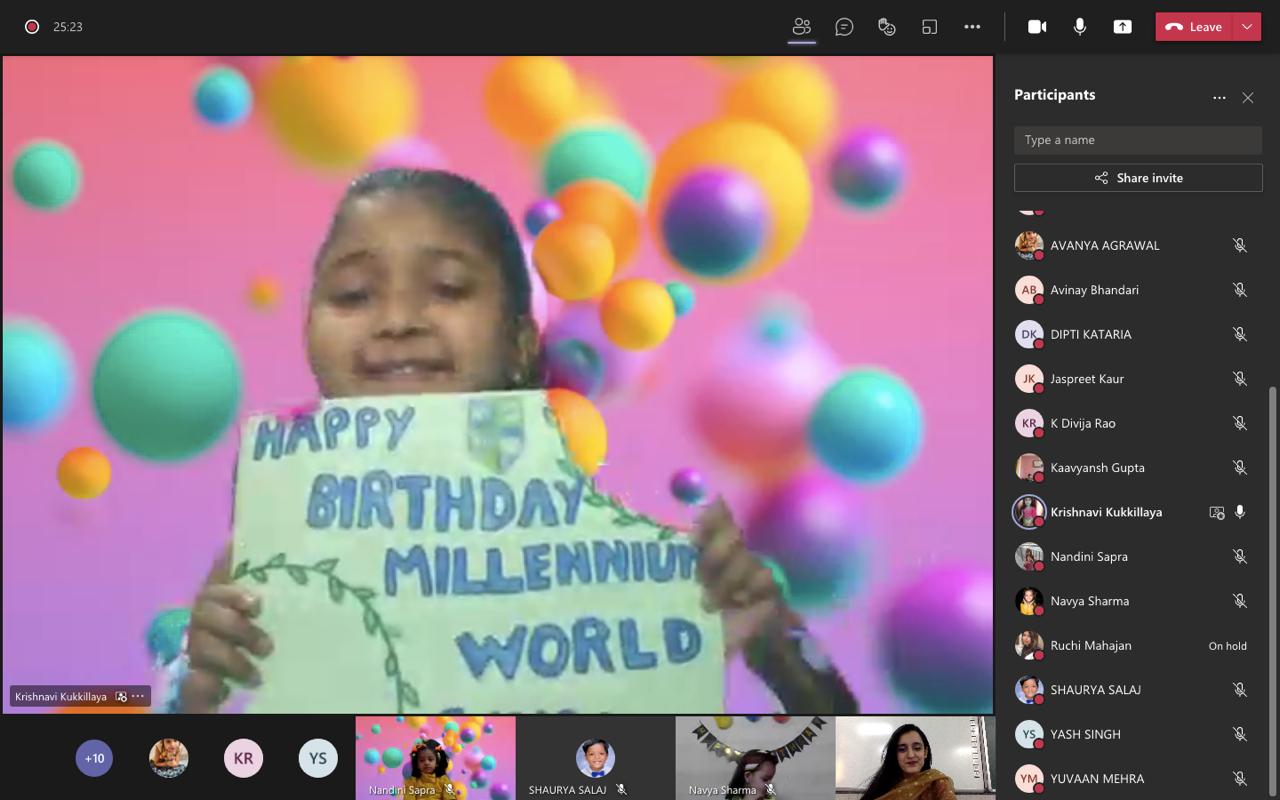Click the KR avatar in bottom strip
Viewport: 1280px width, 800px height.
pos(243,758)
